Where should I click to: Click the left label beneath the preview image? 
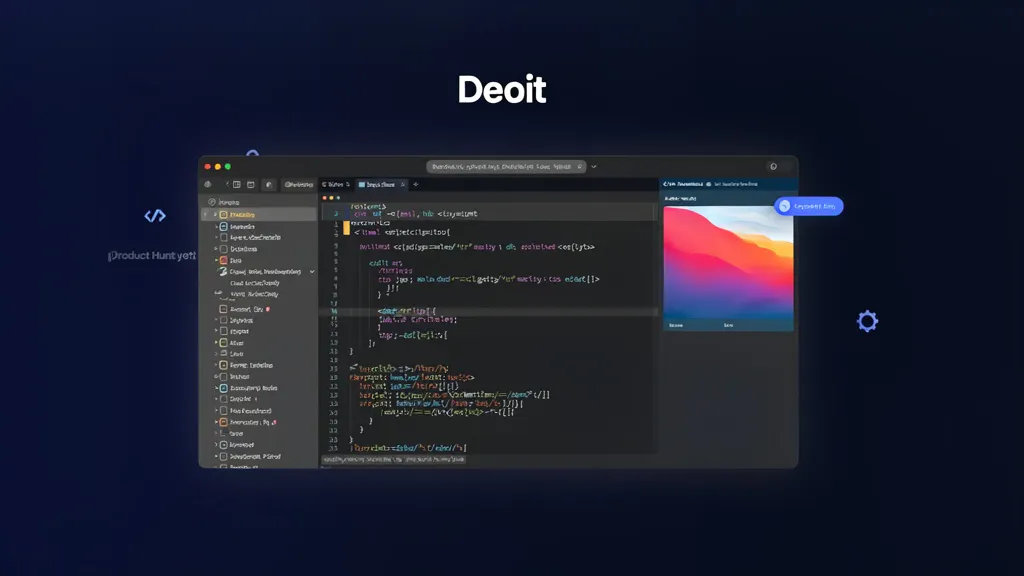(676, 325)
